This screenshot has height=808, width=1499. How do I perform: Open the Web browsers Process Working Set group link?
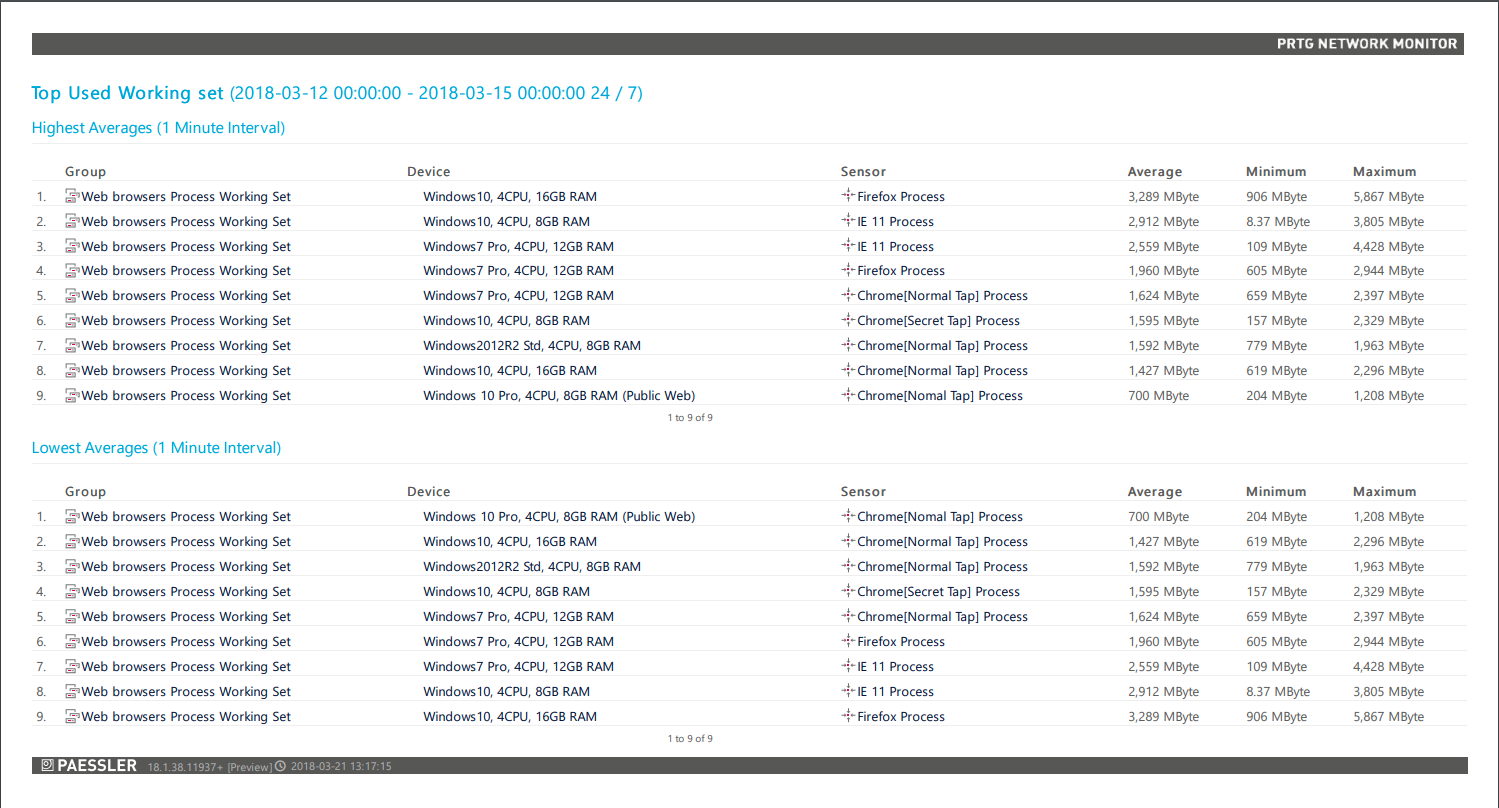(x=184, y=196)
